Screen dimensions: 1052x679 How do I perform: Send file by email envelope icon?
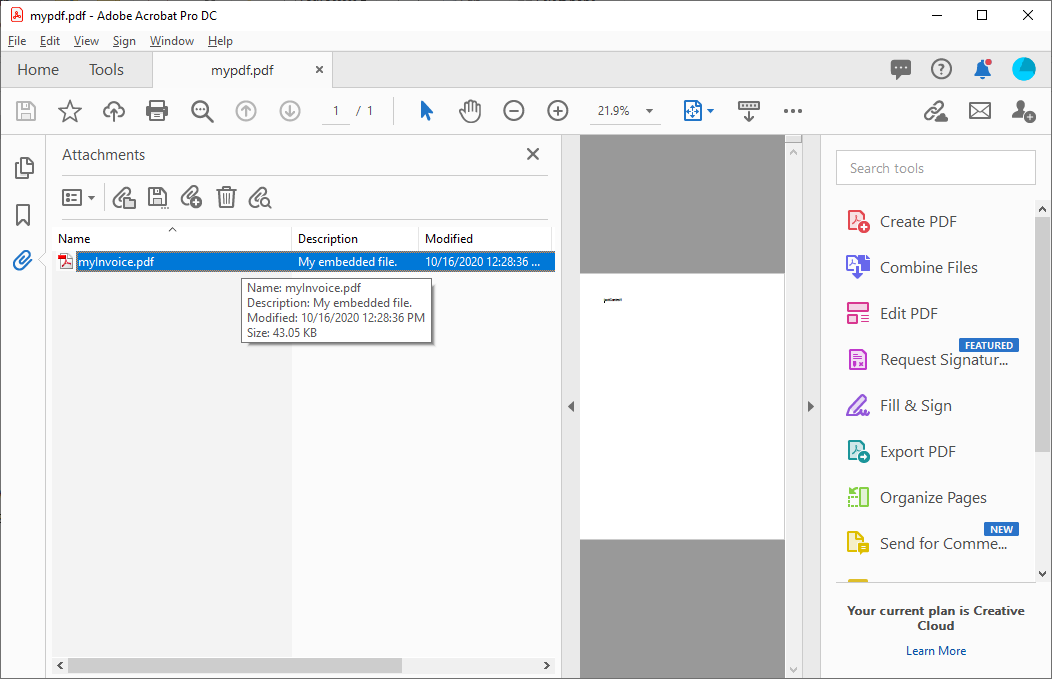click(x=980, y=111)
